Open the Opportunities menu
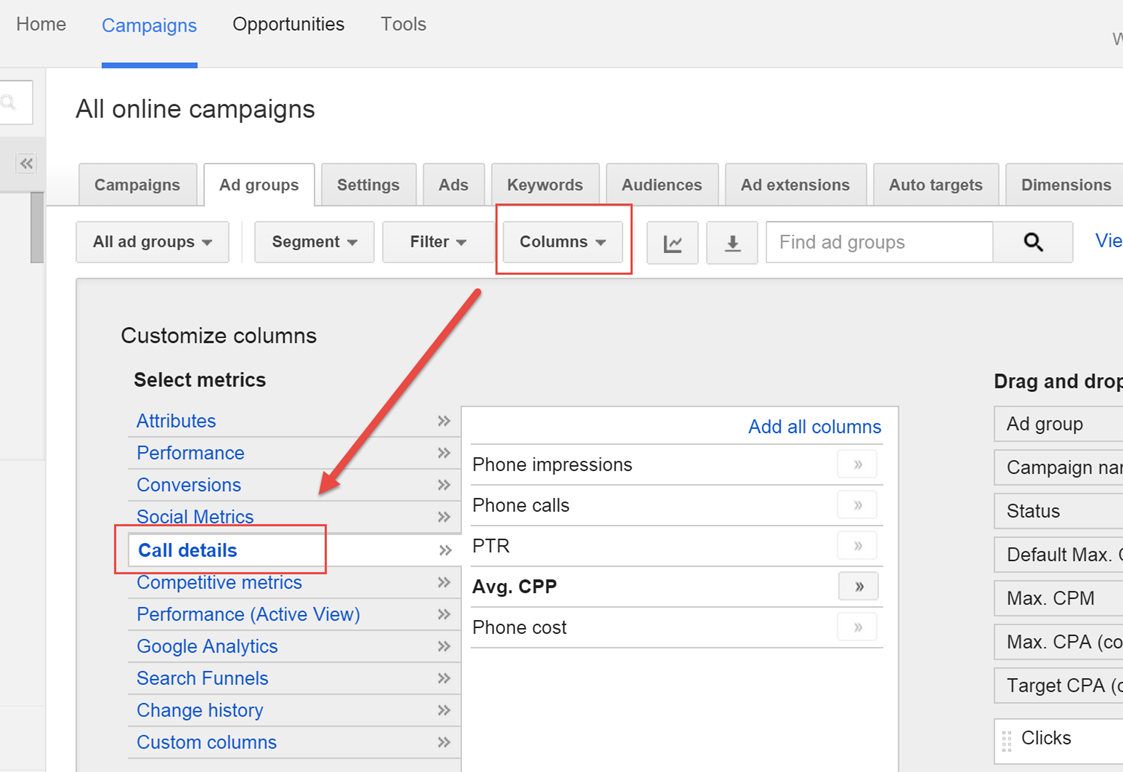1123x772 pixels. pyautogui.click(x=289, y=24)
